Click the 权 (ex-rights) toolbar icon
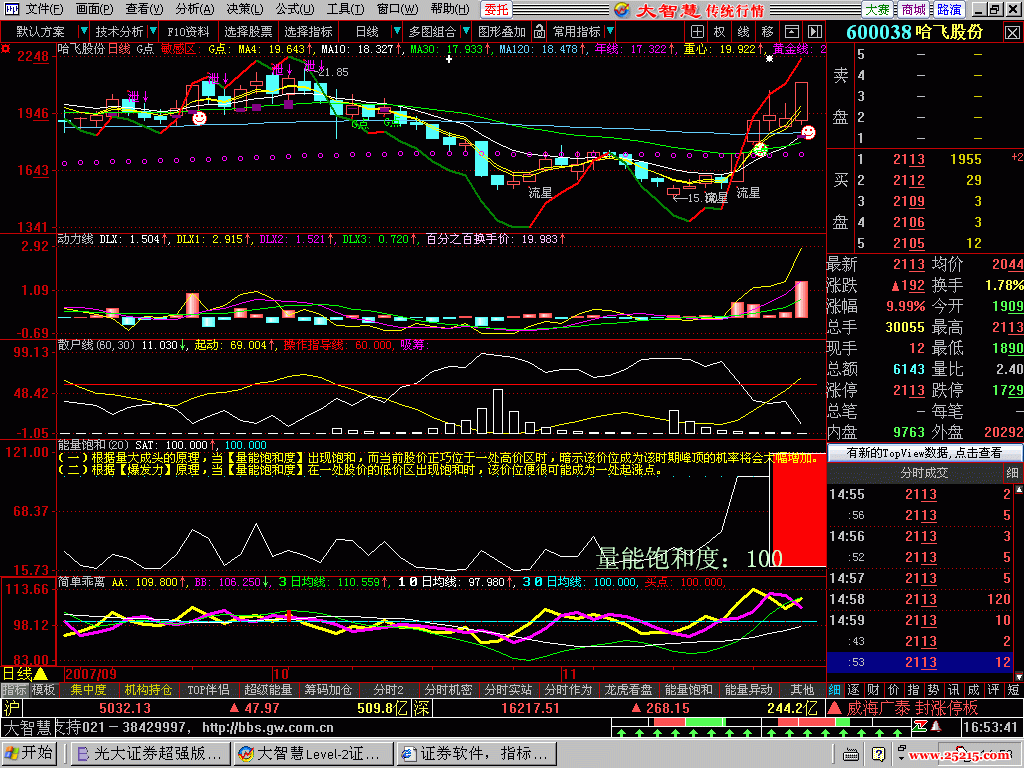Screen dimensions: 1024x768 click(719, 32)
